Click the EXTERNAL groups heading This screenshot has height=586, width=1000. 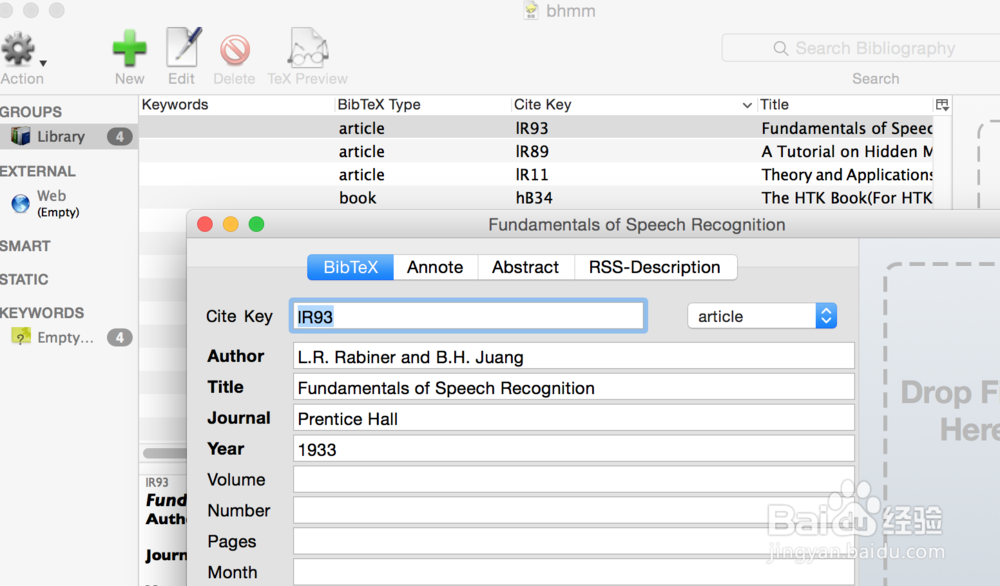click(x=38, y=172)
